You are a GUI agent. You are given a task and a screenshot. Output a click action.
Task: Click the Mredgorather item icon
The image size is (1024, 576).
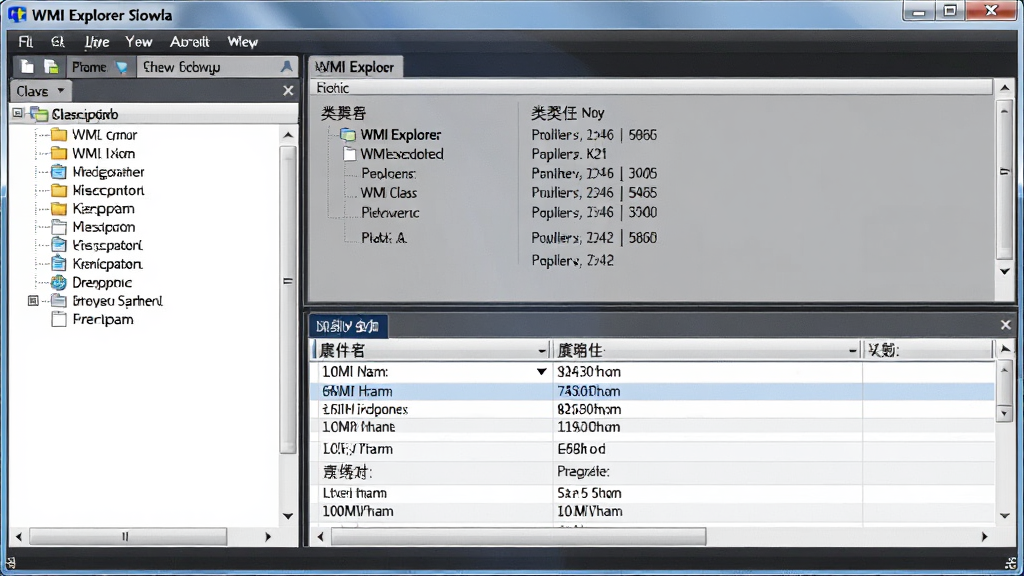click(x=59, y=172)
